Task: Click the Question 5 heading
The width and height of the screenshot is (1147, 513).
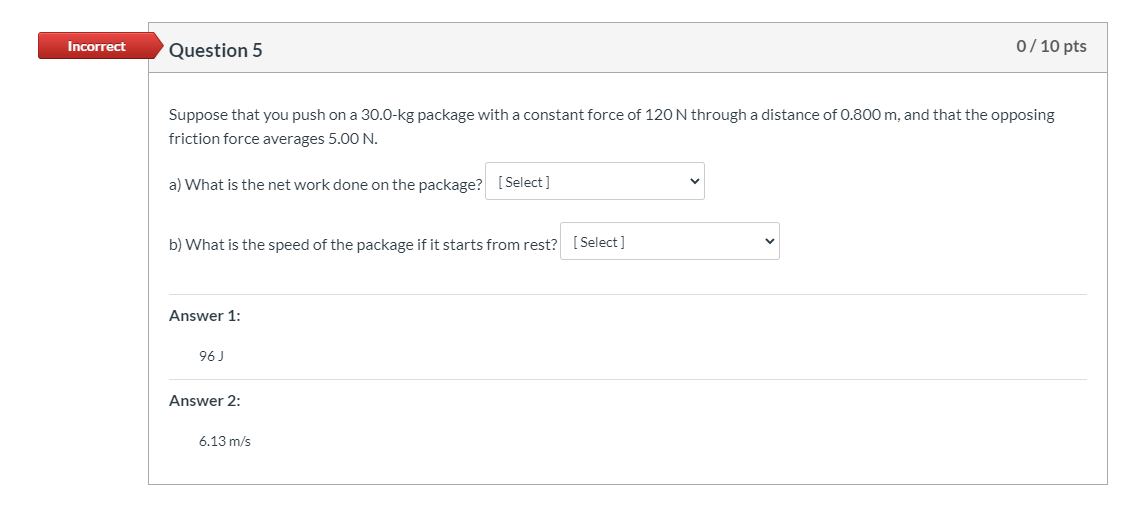Action: tap(216, 50)
